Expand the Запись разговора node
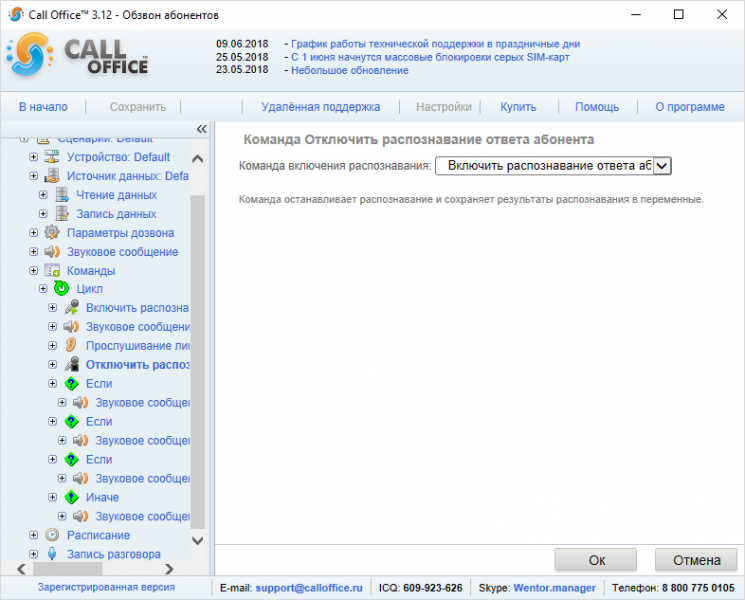 33,554
